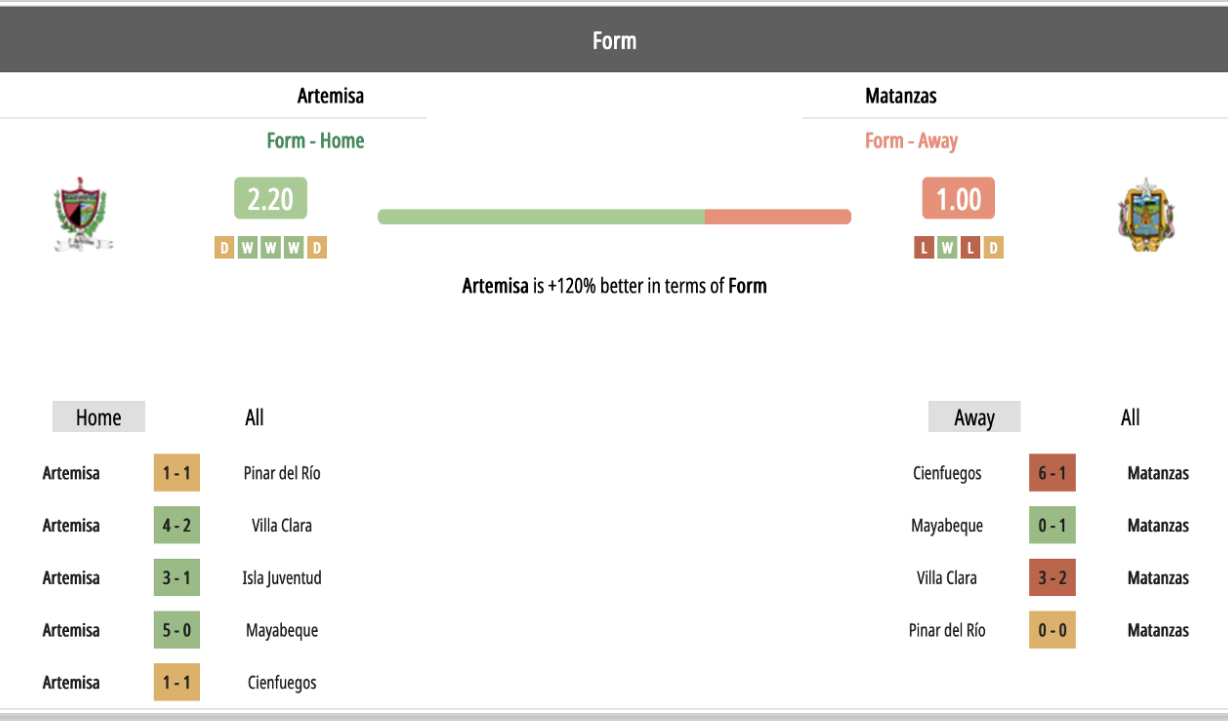Image resolution: width=1228 pixels, height=721 pixels.
Task: Click the yellow D badge in Matanzas form
Action: (993, 248)
